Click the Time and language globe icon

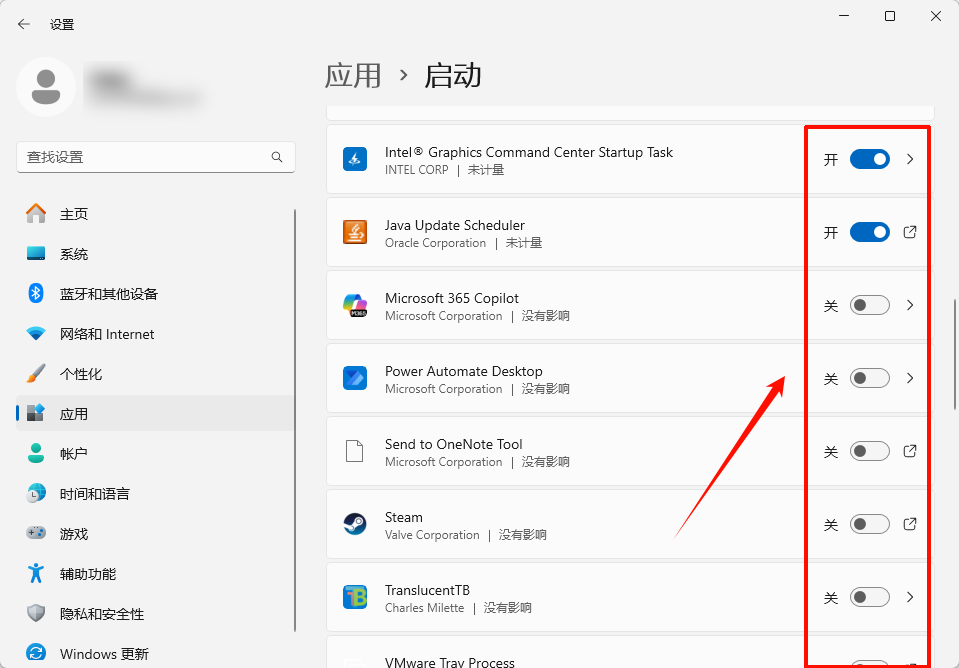[36, 494]
